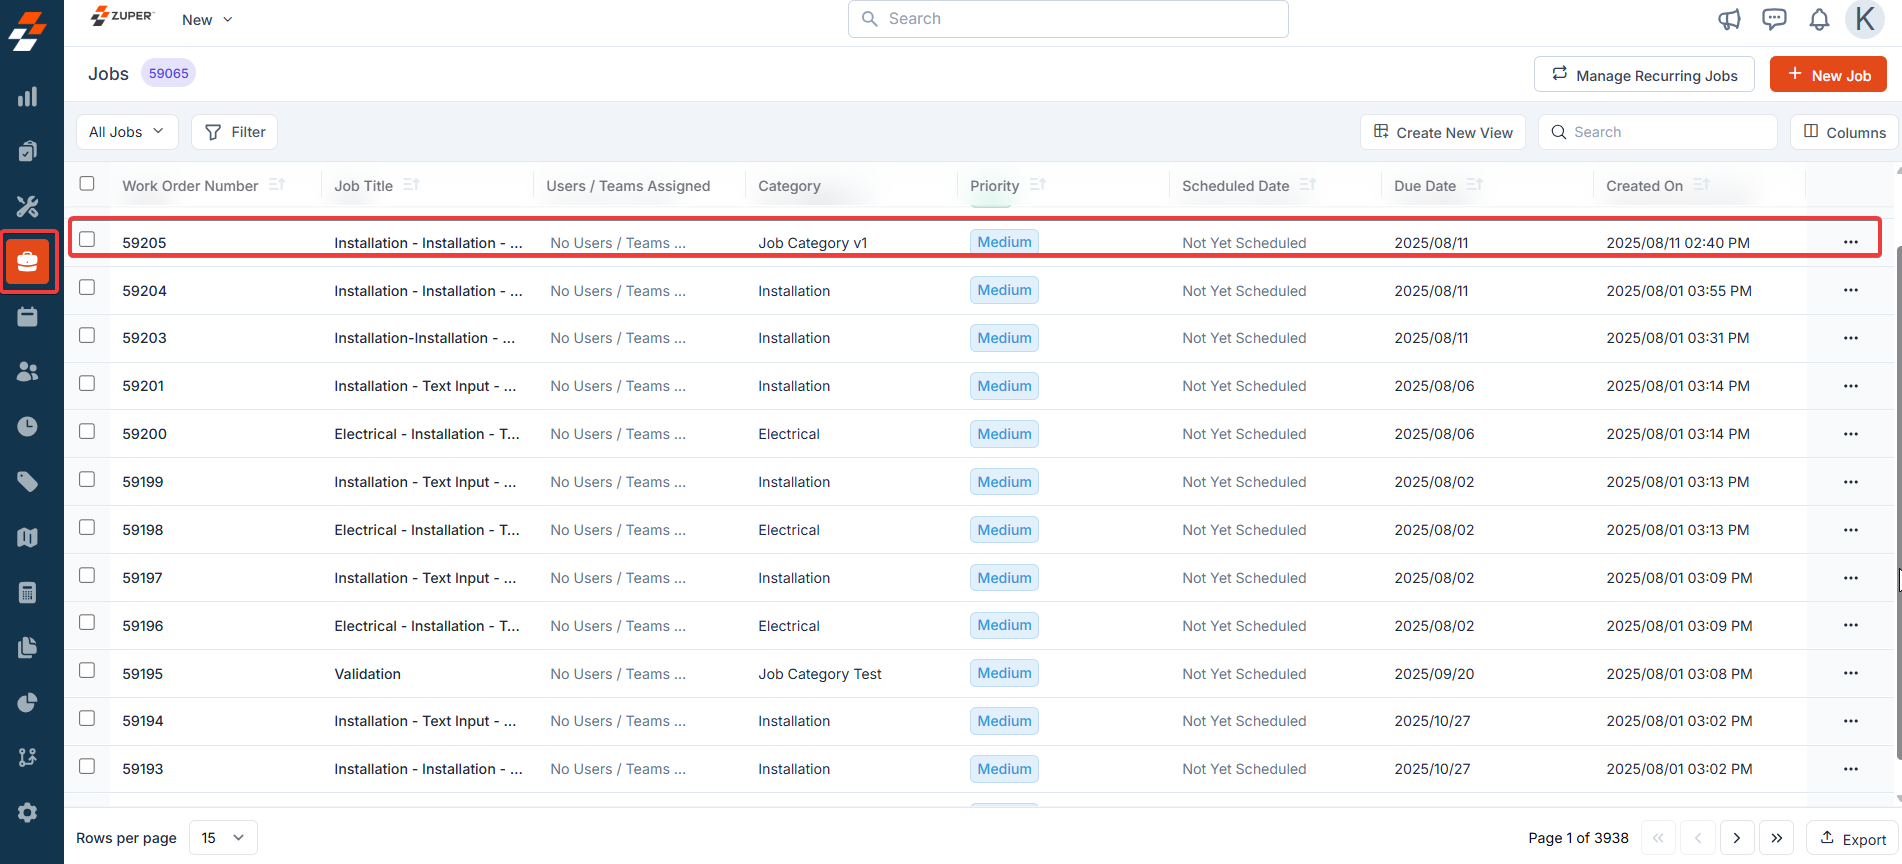Go to next page arrow
The image size is (1902, 864).
(1737, 838)
